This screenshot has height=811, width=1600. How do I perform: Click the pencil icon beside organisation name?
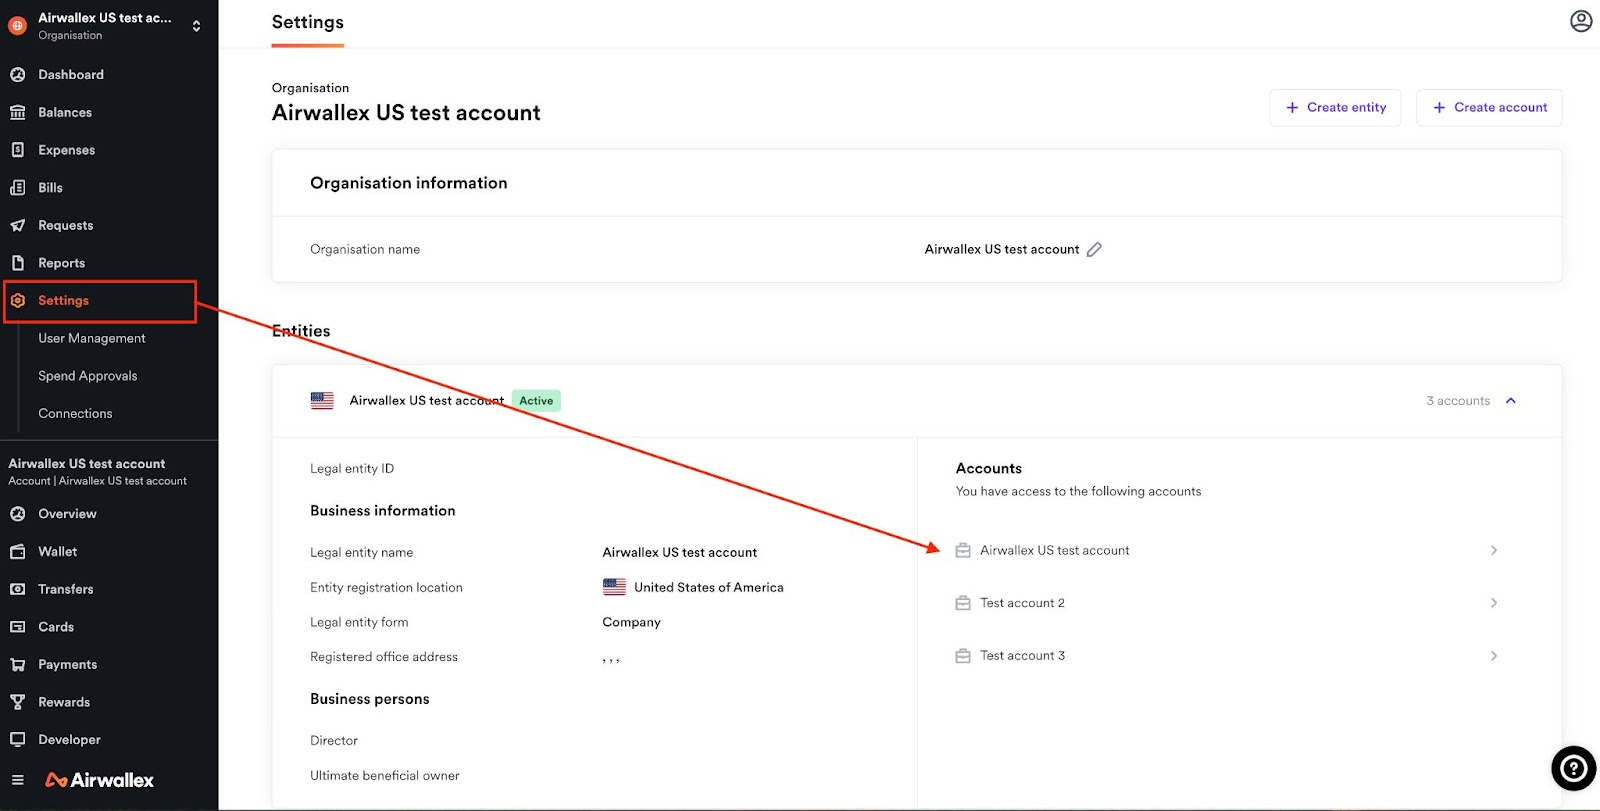1094,250
